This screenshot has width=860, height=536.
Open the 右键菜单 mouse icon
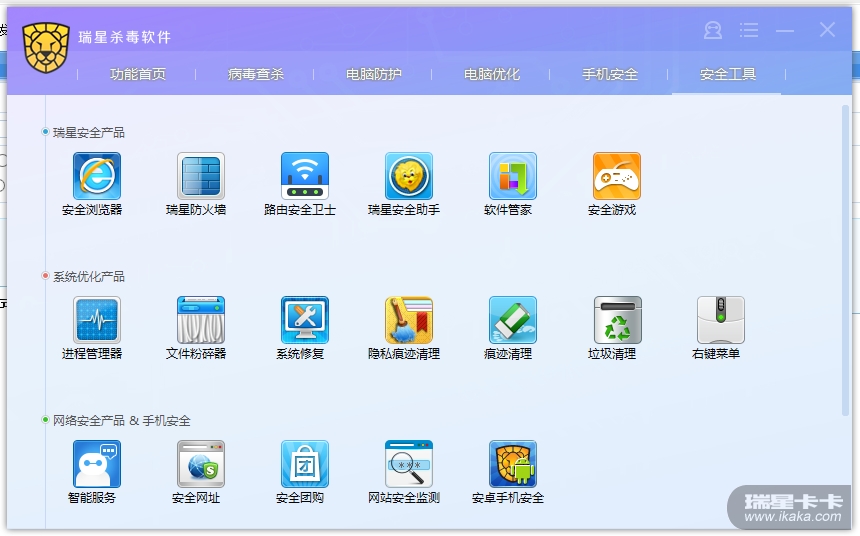pos(721,320)
